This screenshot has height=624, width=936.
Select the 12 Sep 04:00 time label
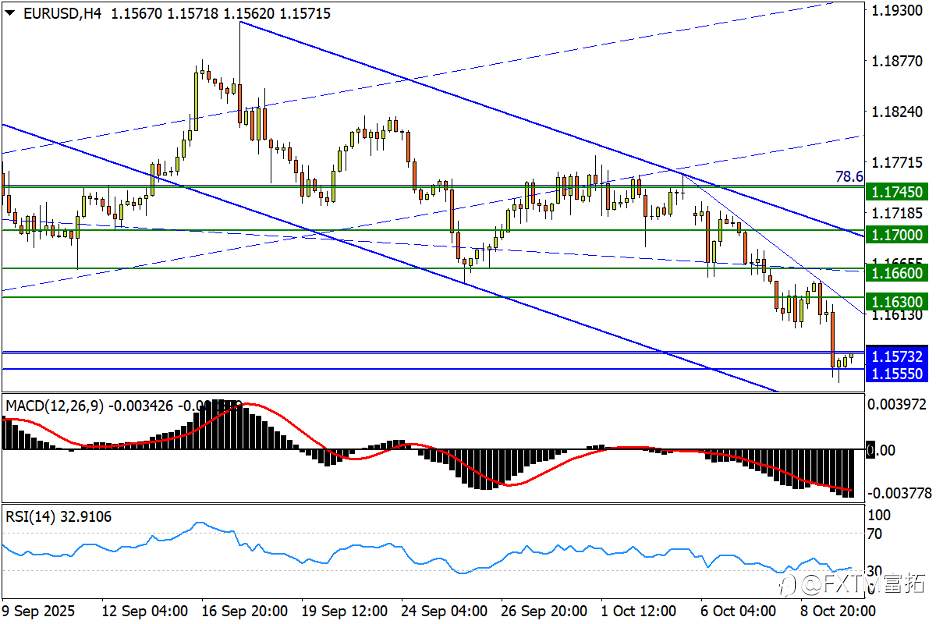(x=144, y=611)
